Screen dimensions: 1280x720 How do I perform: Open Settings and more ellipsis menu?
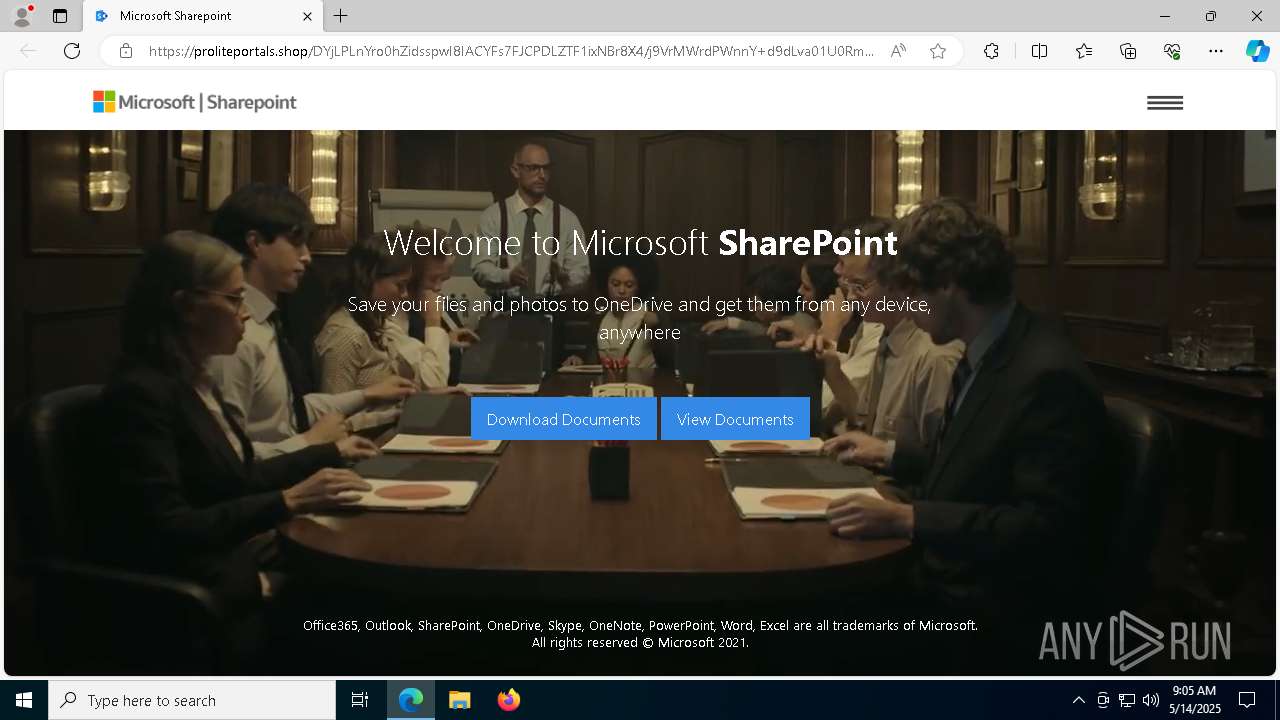tap(1216, 51)
